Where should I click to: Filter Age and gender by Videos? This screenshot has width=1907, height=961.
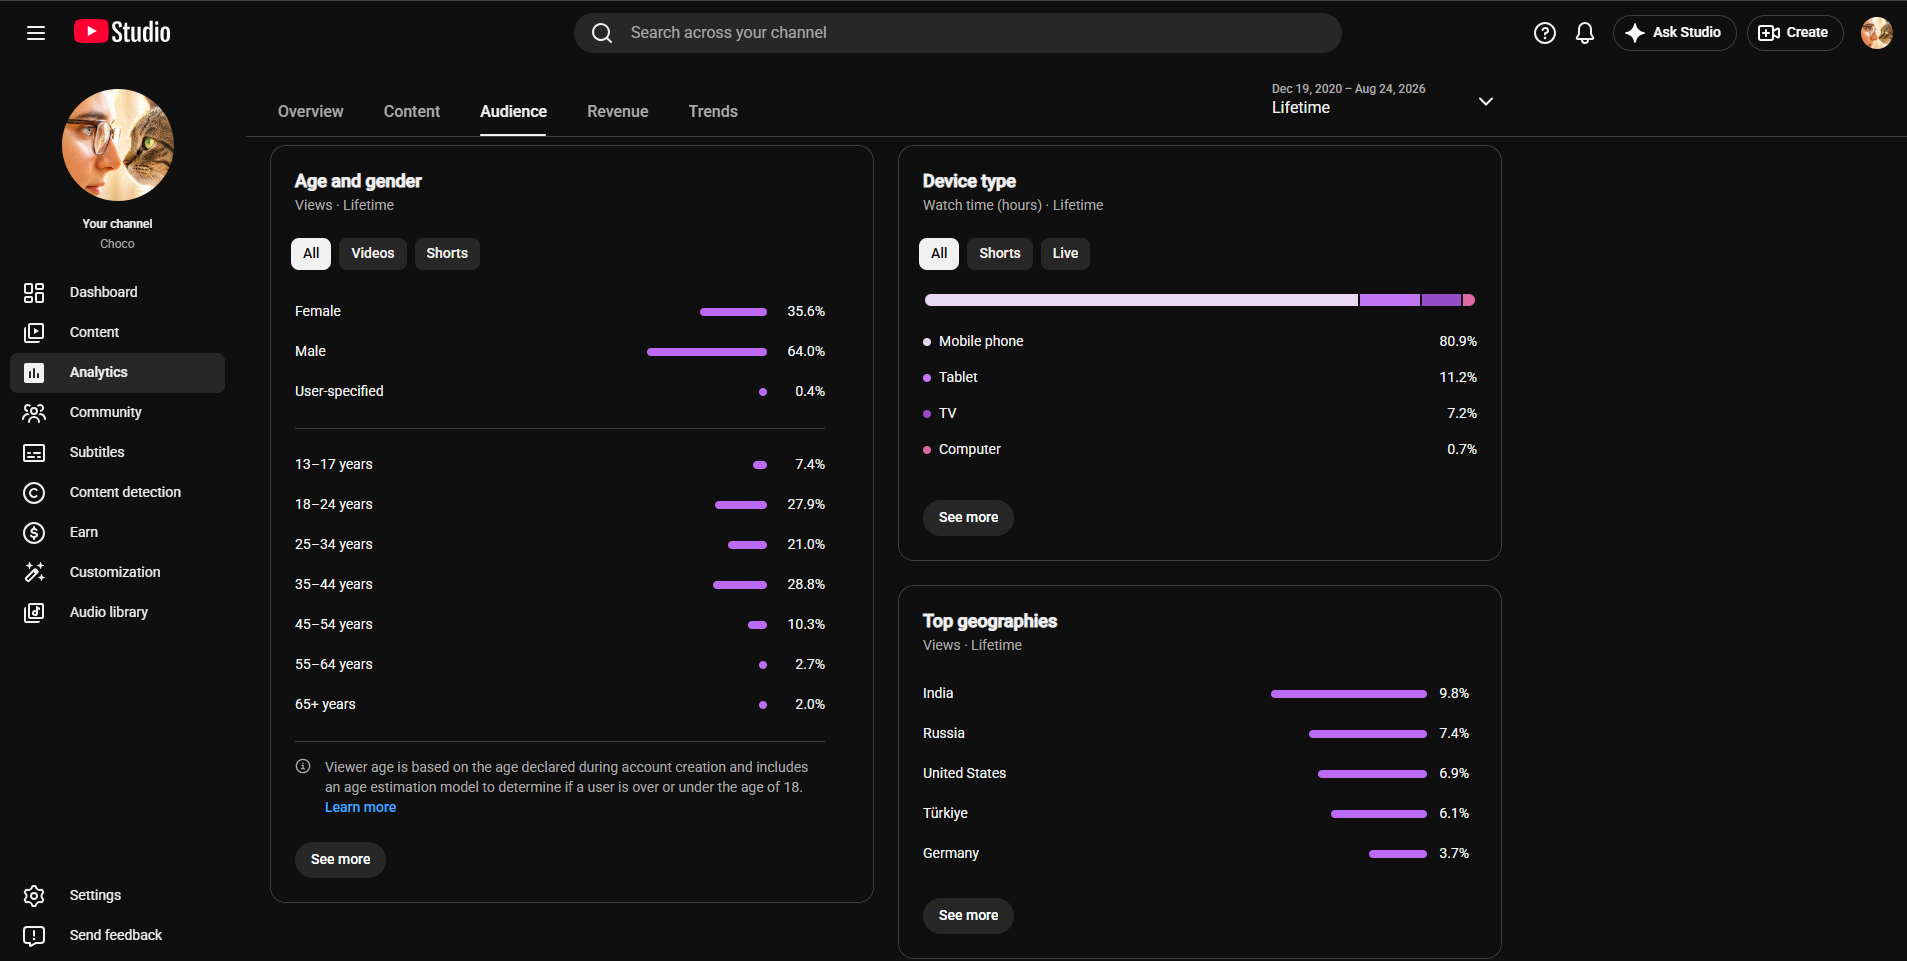coord(373,254)
